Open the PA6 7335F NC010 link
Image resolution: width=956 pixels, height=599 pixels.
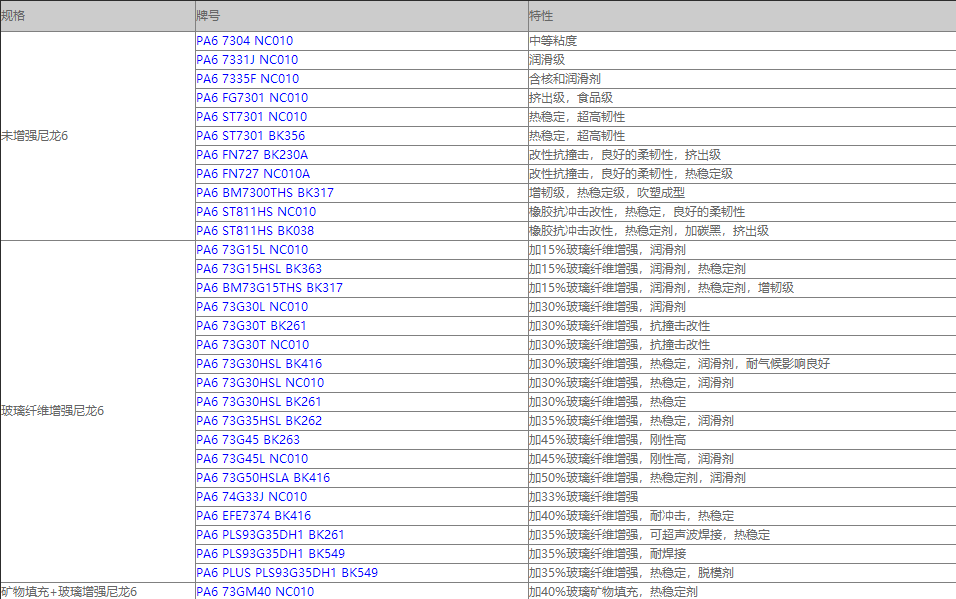click(248, 79)
